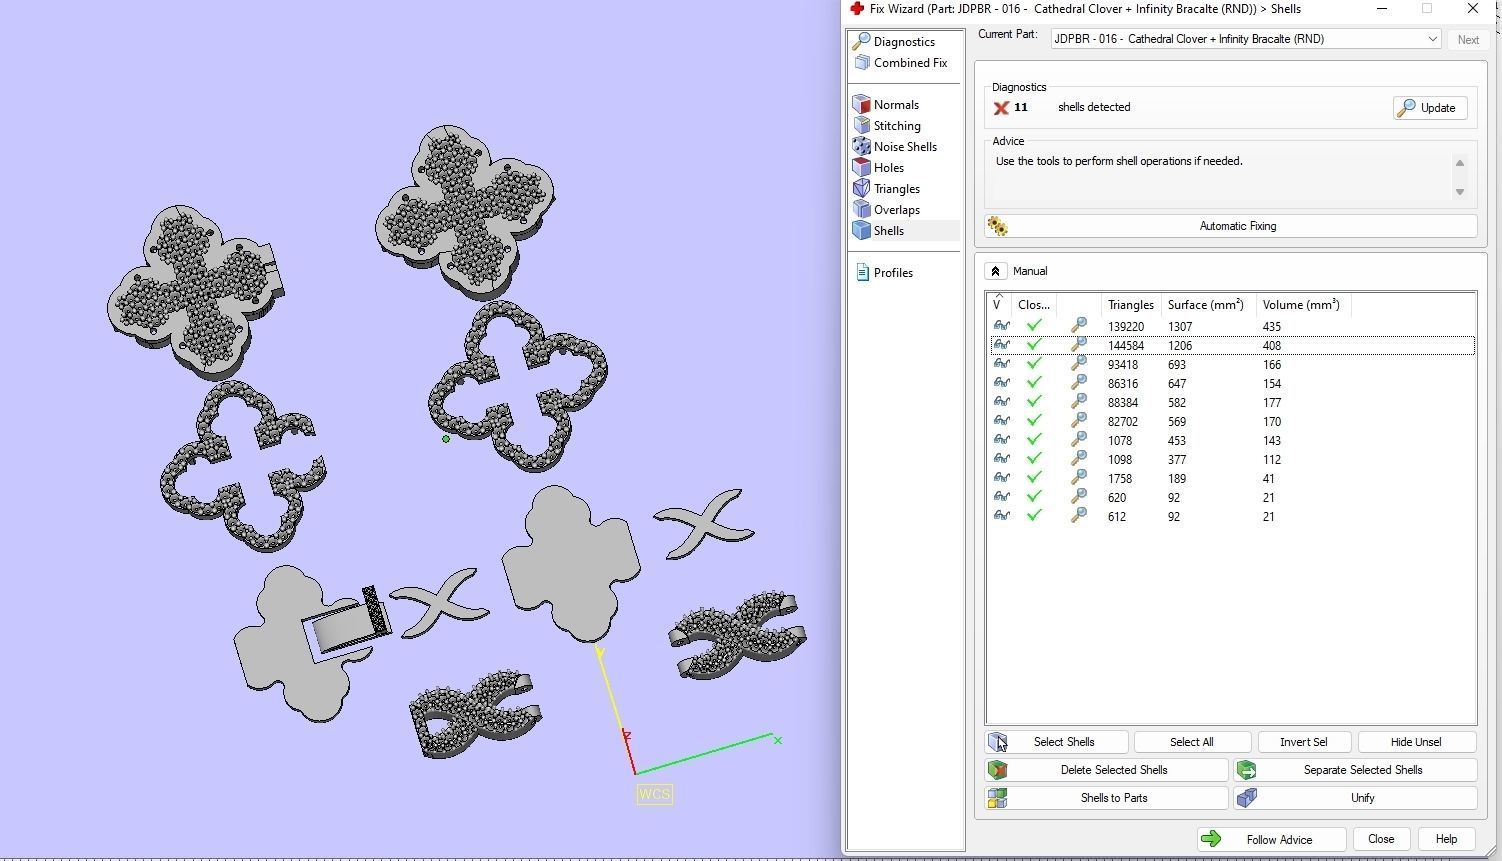This screenshot has height=861, width=1502.
Task: Zoom to shell with 139220 triangles
Action: (1079, 326)
